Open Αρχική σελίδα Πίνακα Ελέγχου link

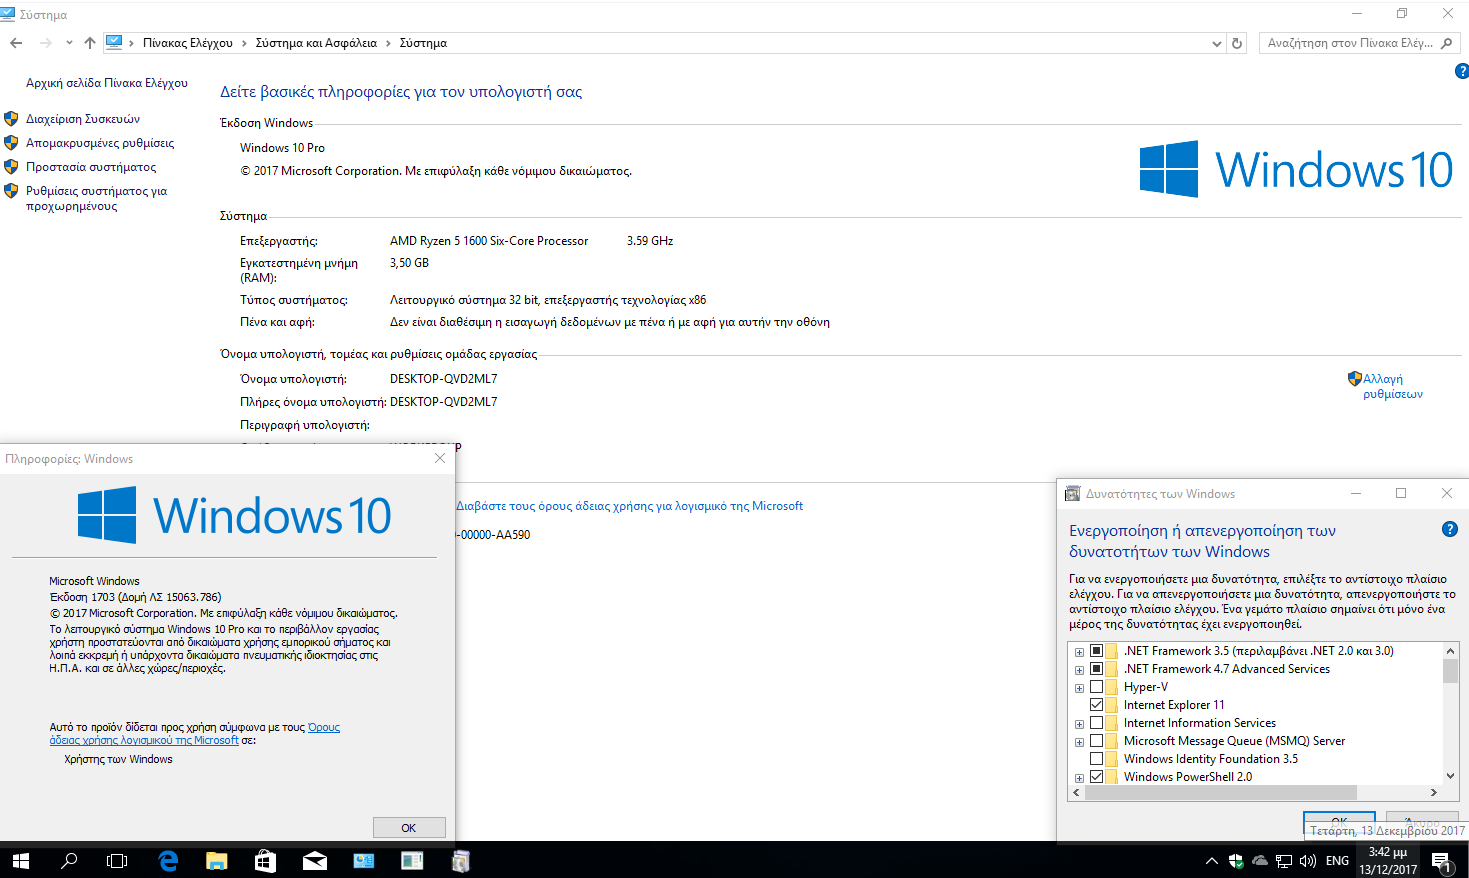107,83
